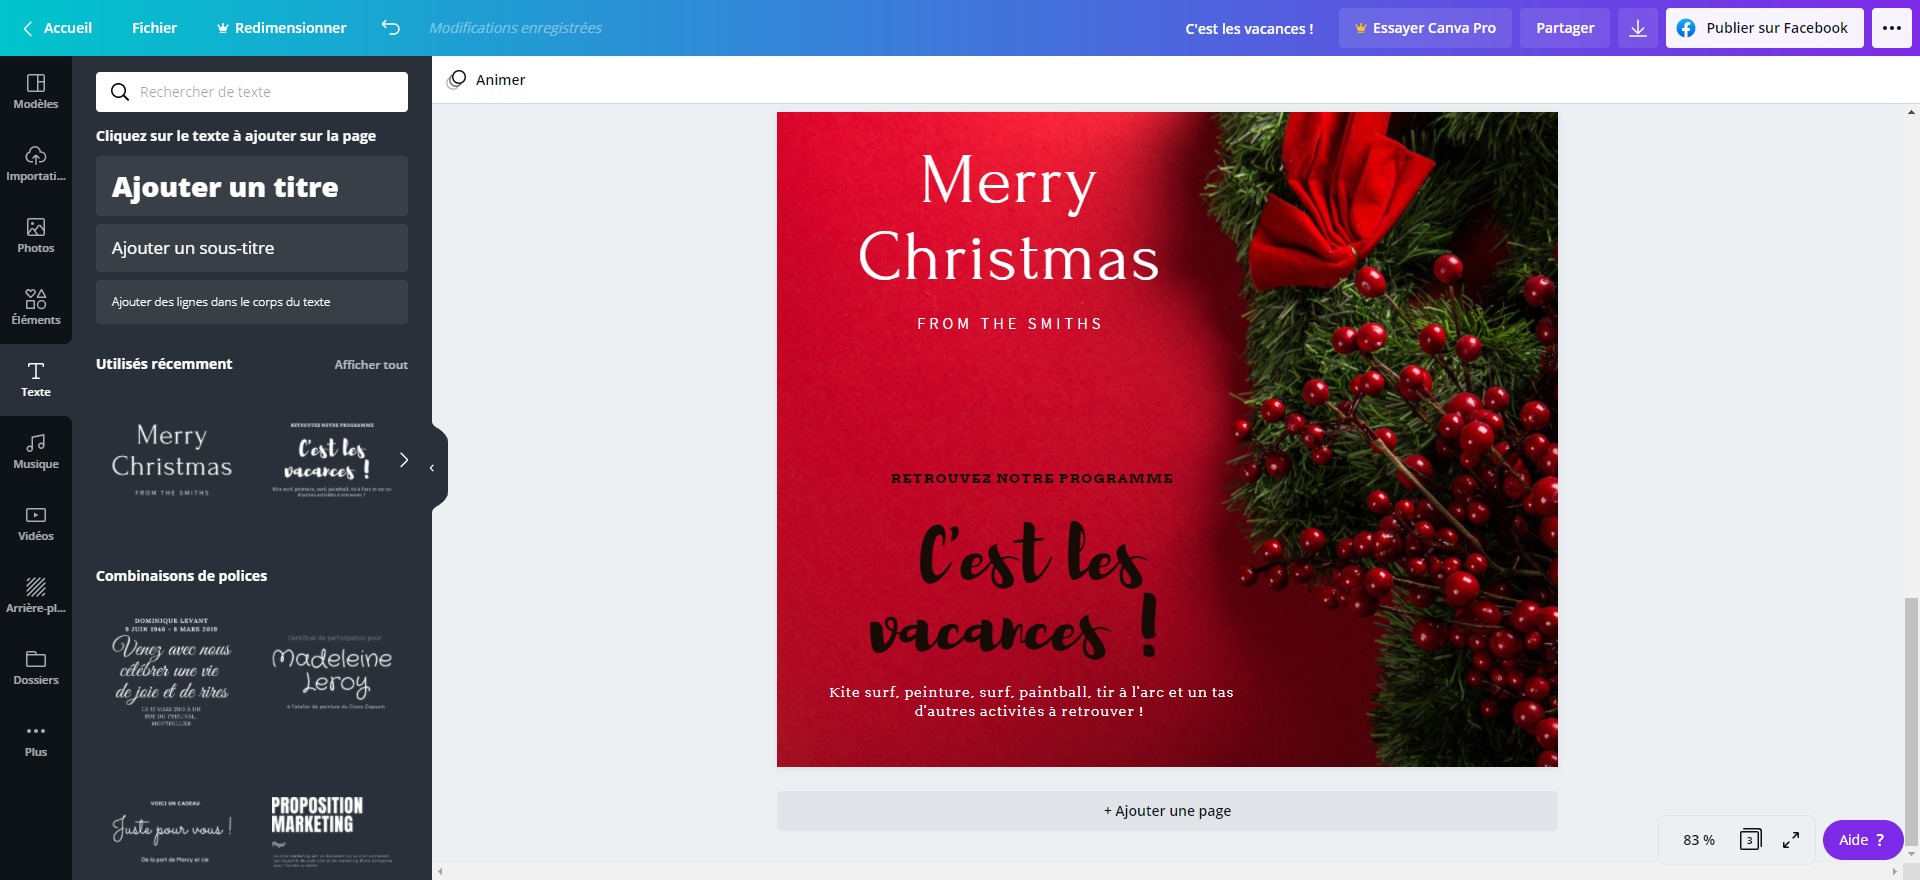This screenshot has height=880, width=1920.
Task: Open the Modèles panel in sidebar
Action: pos(36,91)
